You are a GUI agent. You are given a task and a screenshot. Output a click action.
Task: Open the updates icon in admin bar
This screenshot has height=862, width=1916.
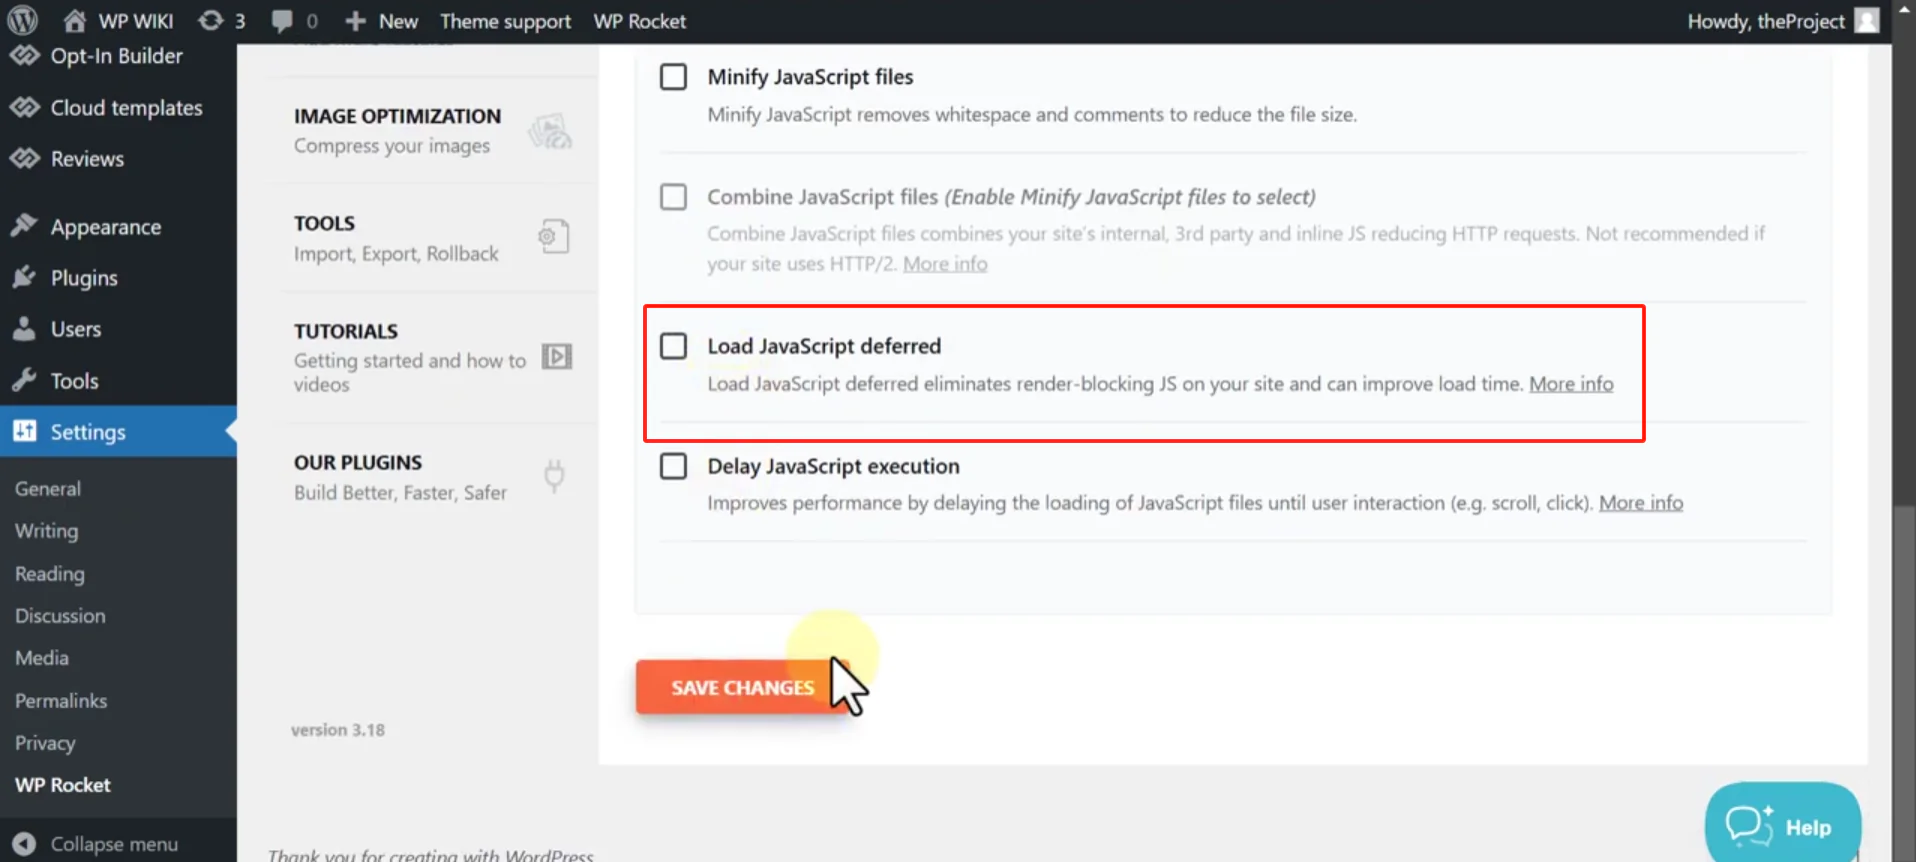pyautogui.click(x=210, y=20)
